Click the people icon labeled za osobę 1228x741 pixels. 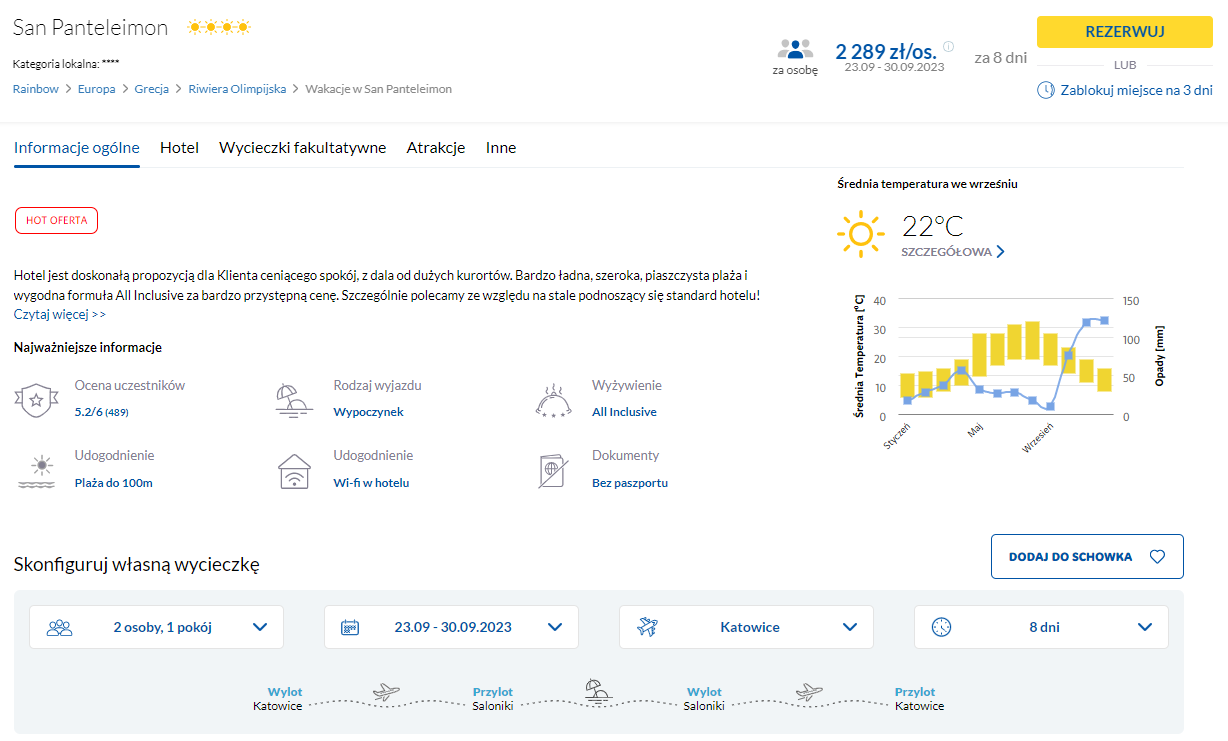(795, 49)
